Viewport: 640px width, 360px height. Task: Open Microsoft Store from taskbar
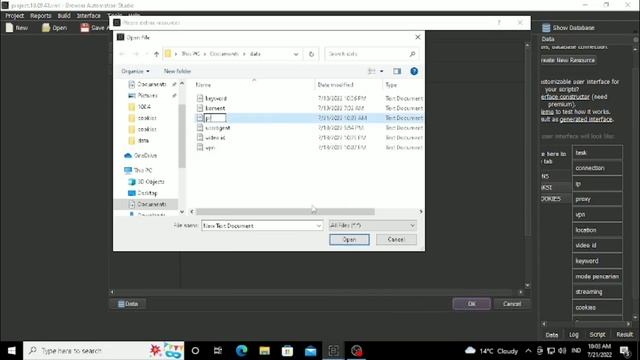coord(287,351)
